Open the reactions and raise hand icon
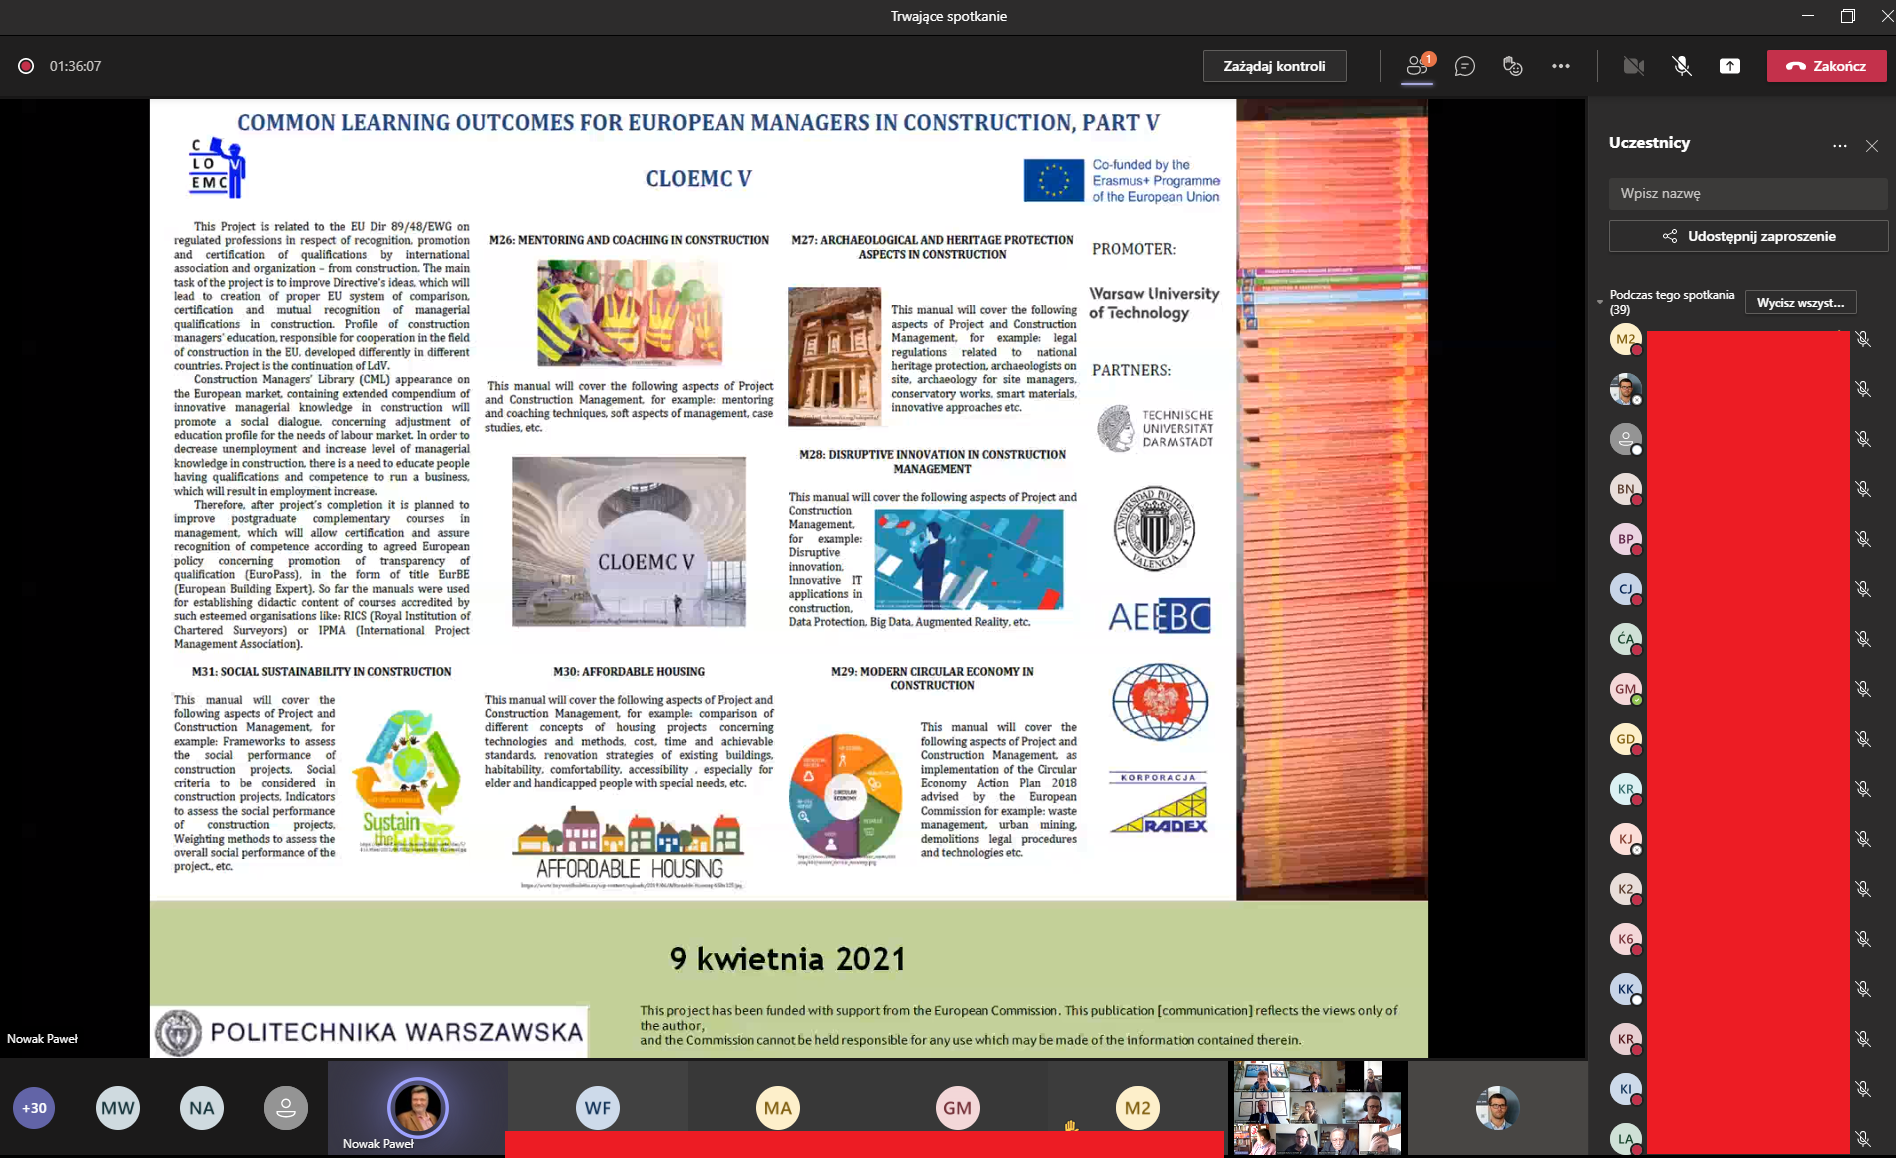1896x1158 pixels. 1513,66
